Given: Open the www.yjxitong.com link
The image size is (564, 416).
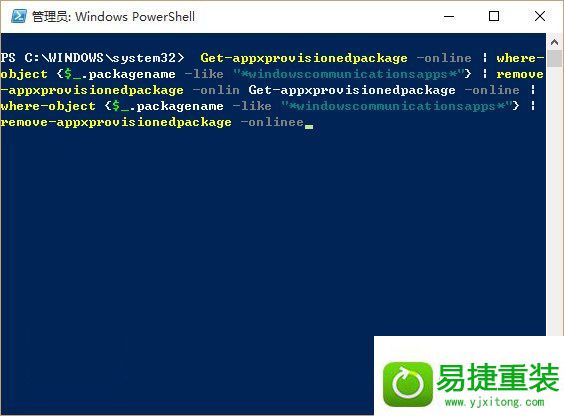Looking at the screenshot, I should click(495, 402).
